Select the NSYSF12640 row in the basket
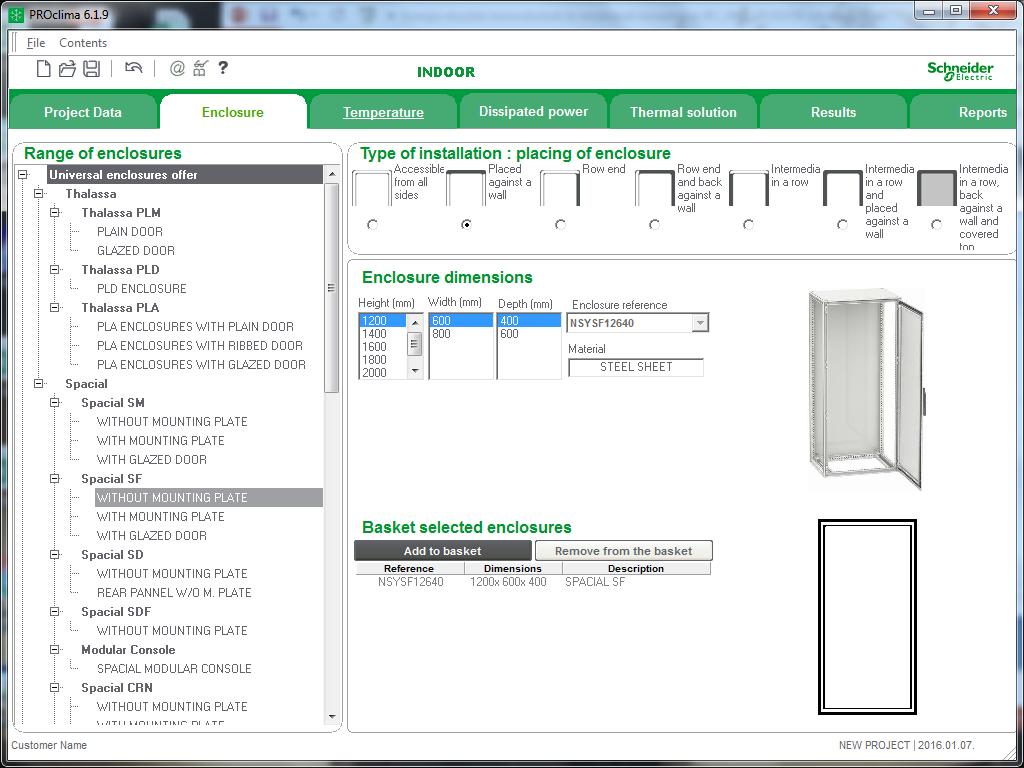 532,582
